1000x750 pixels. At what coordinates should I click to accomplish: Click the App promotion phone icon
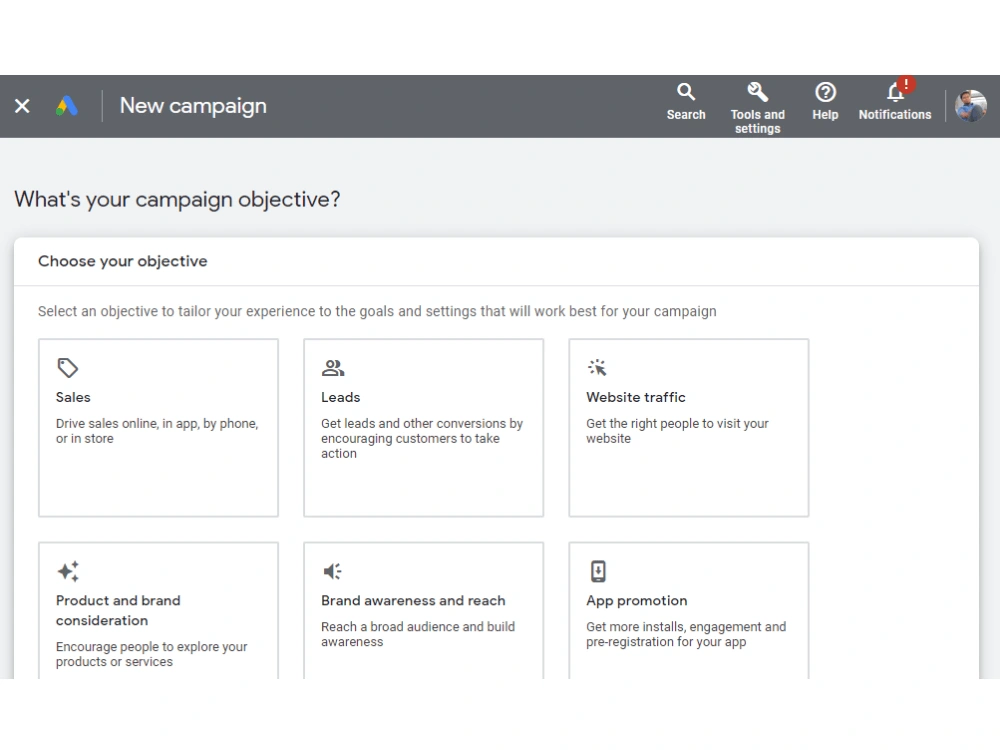(x=598, y=571)
